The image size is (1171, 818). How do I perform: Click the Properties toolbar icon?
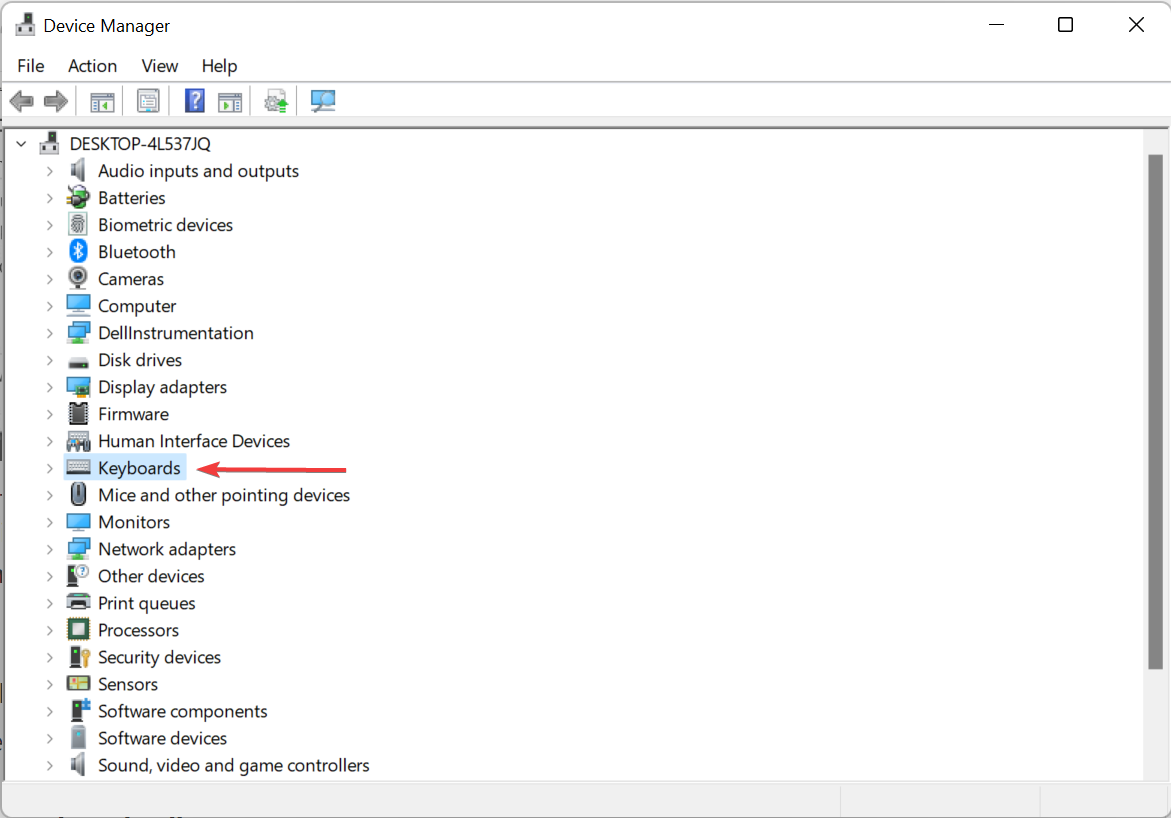click(148, 101)
